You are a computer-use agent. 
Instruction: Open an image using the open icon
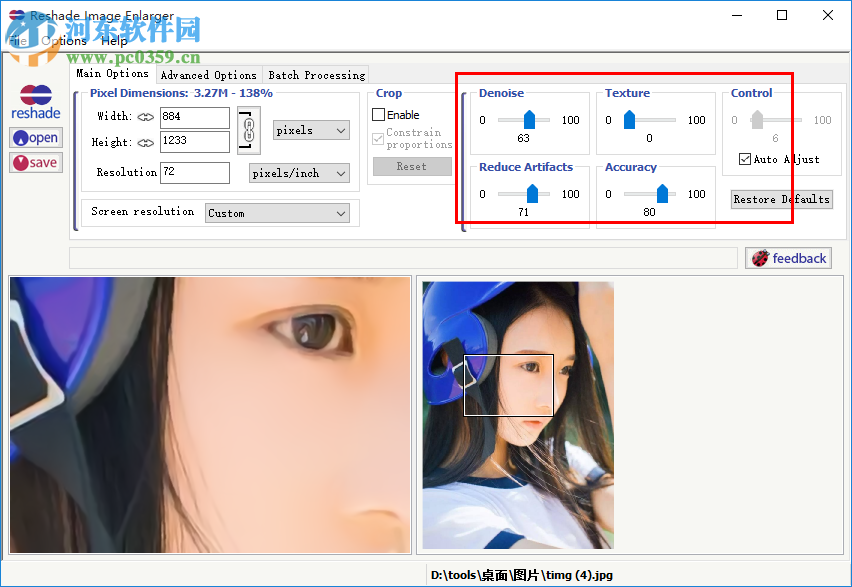click(x=35, y=137)
